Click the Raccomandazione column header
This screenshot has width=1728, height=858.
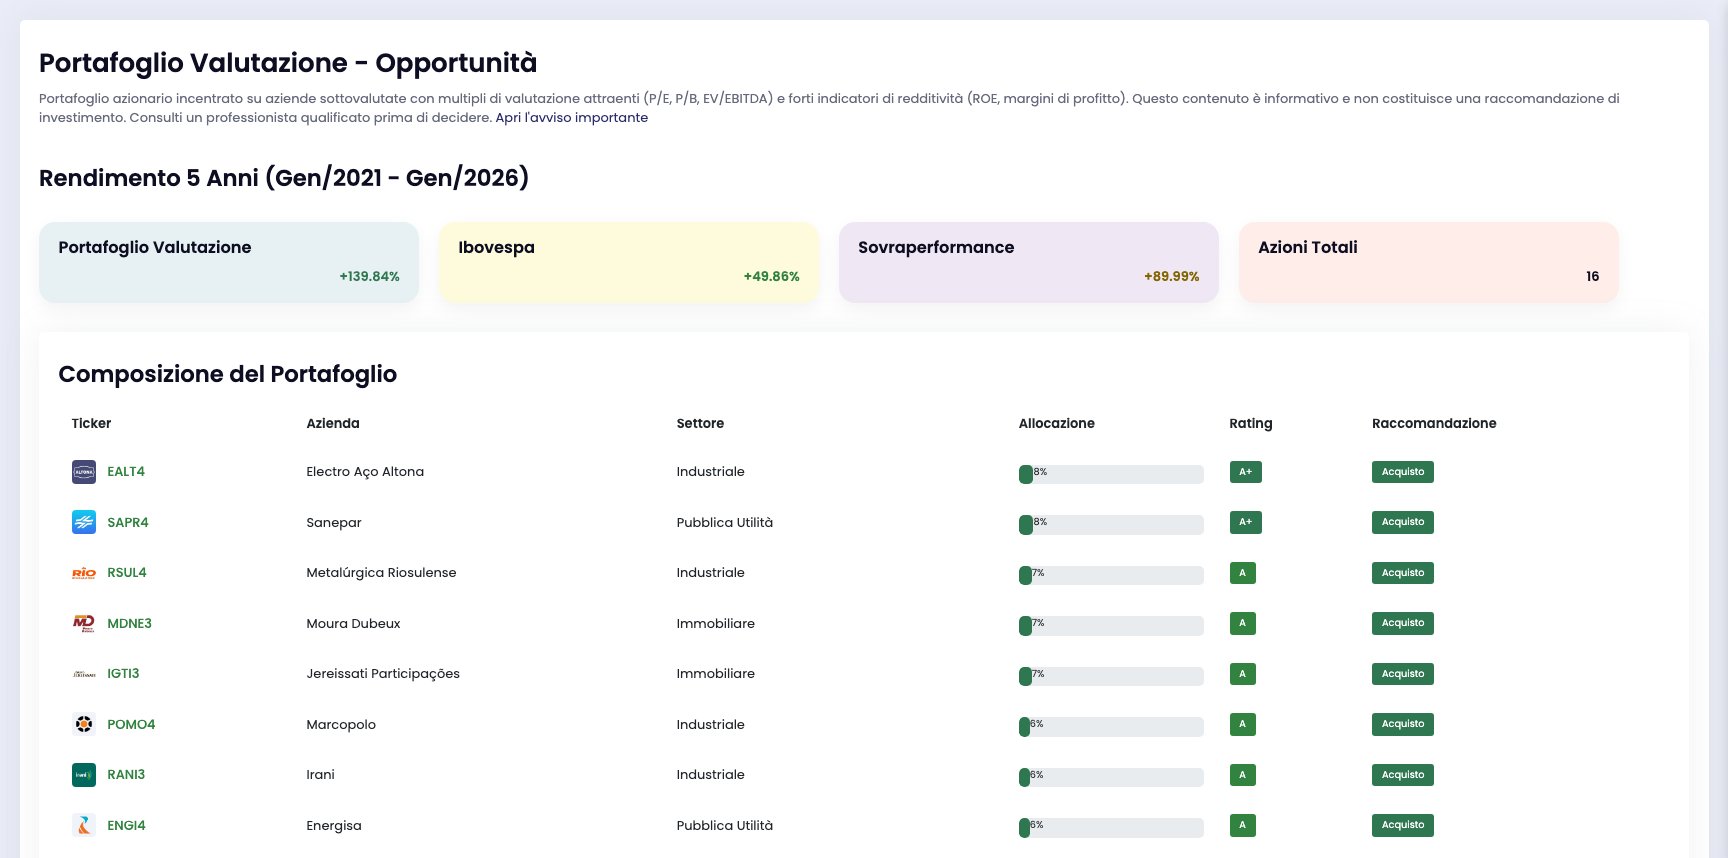tap(1434, 423)
